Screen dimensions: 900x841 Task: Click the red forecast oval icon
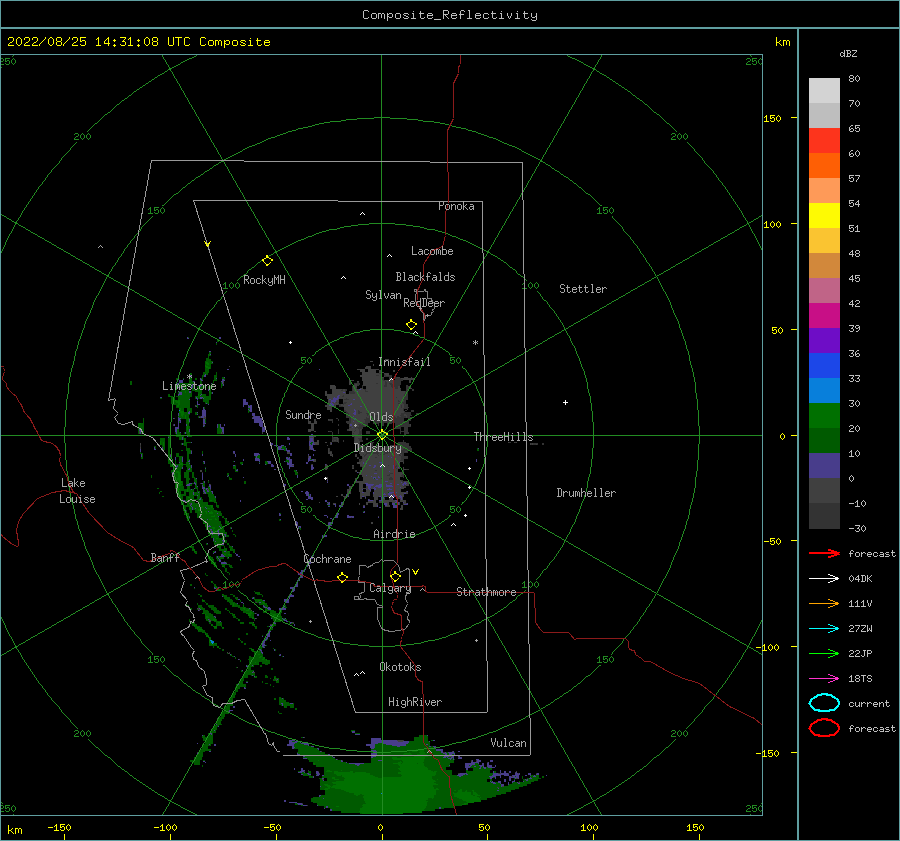[x=824, y=728]
